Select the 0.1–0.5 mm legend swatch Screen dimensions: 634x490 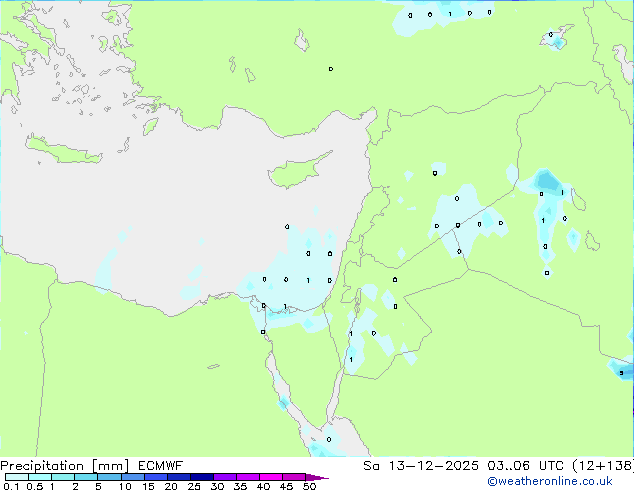click(x=17, y=477)
